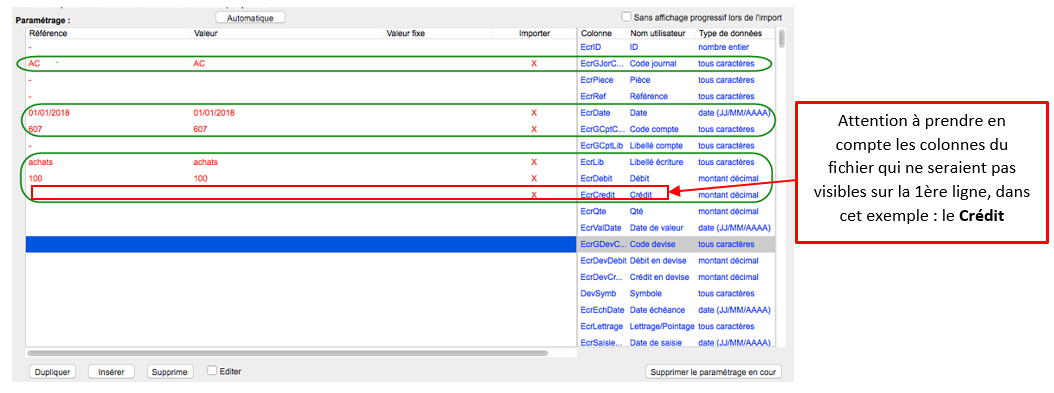Click 01/01/2018 in the Valeur column
The width and height of the screenshot is (1054, 393).
point(214,113)
